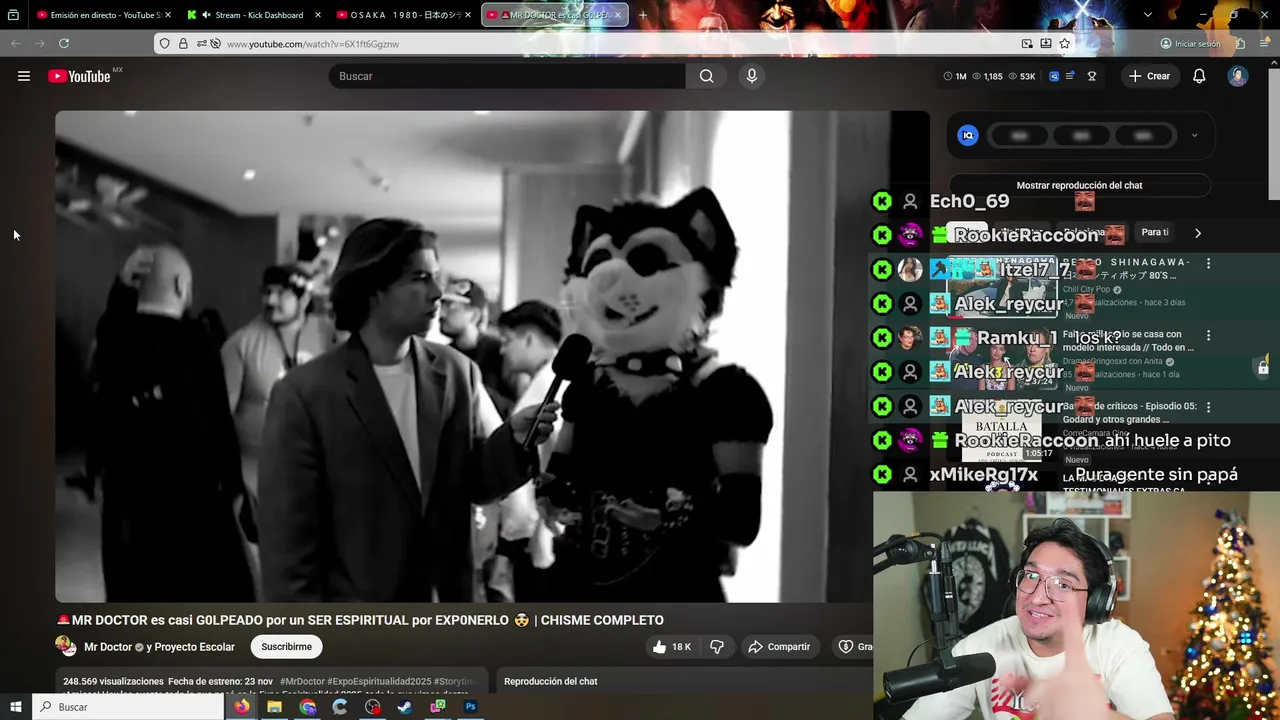Click the vidIQ 1M stat in header
This screenshot has height=720, width=1280.
[955, 76]
